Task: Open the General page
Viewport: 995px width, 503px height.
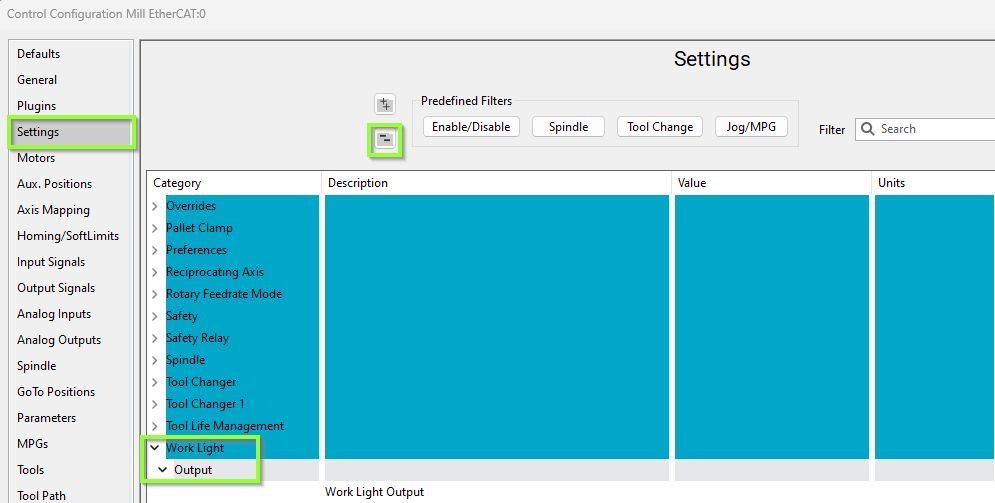Action: (x=37, y=80)
